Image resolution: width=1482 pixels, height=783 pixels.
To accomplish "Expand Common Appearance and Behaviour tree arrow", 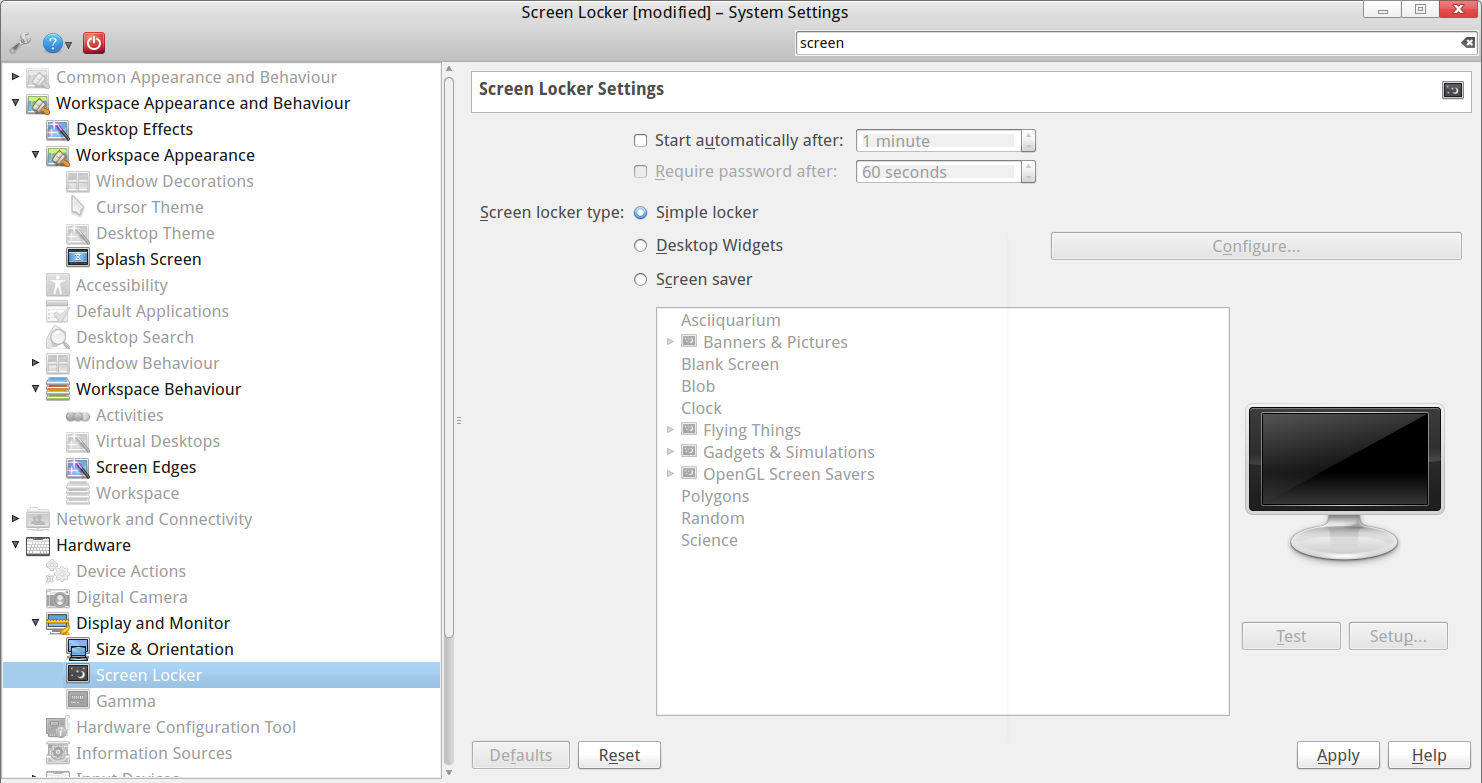I will click(15, 77).
